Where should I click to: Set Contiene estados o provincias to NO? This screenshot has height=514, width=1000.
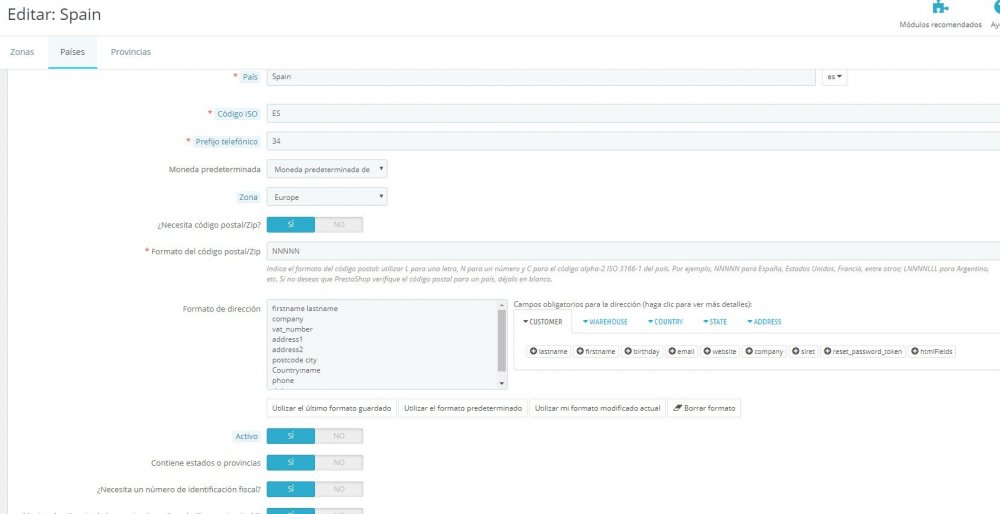[339, 462]
